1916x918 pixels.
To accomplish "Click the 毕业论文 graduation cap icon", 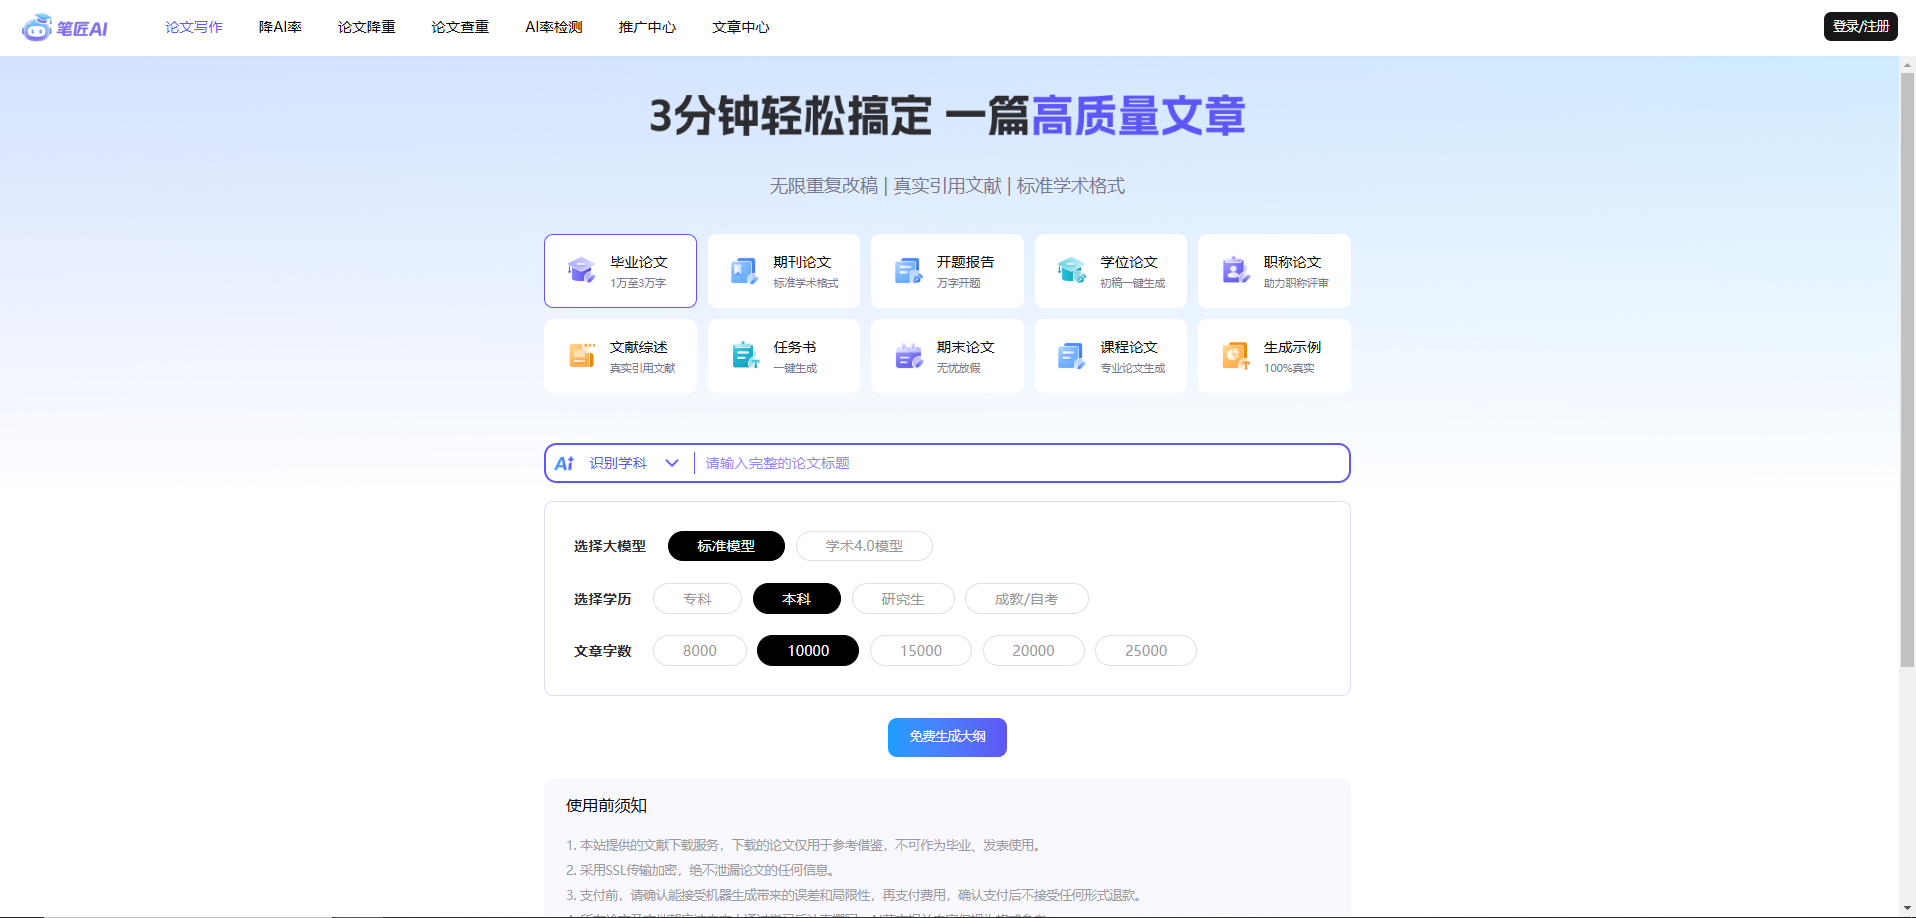I will [x=582, y=270].
